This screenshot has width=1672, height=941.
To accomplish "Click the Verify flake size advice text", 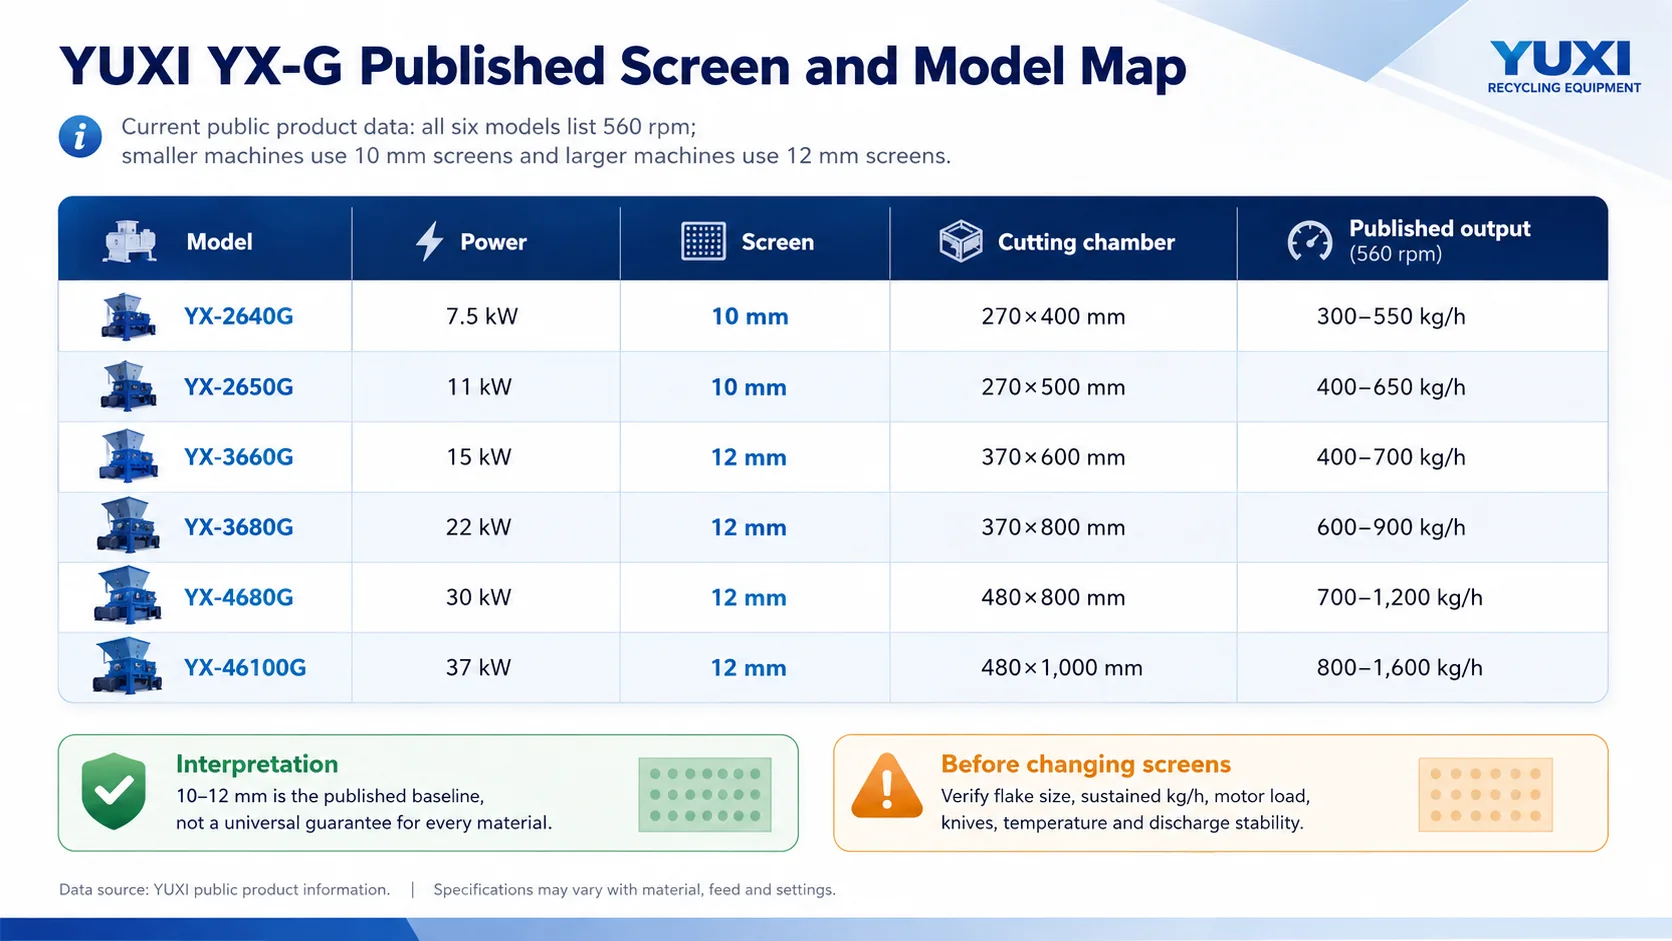I will point(1125,809).
